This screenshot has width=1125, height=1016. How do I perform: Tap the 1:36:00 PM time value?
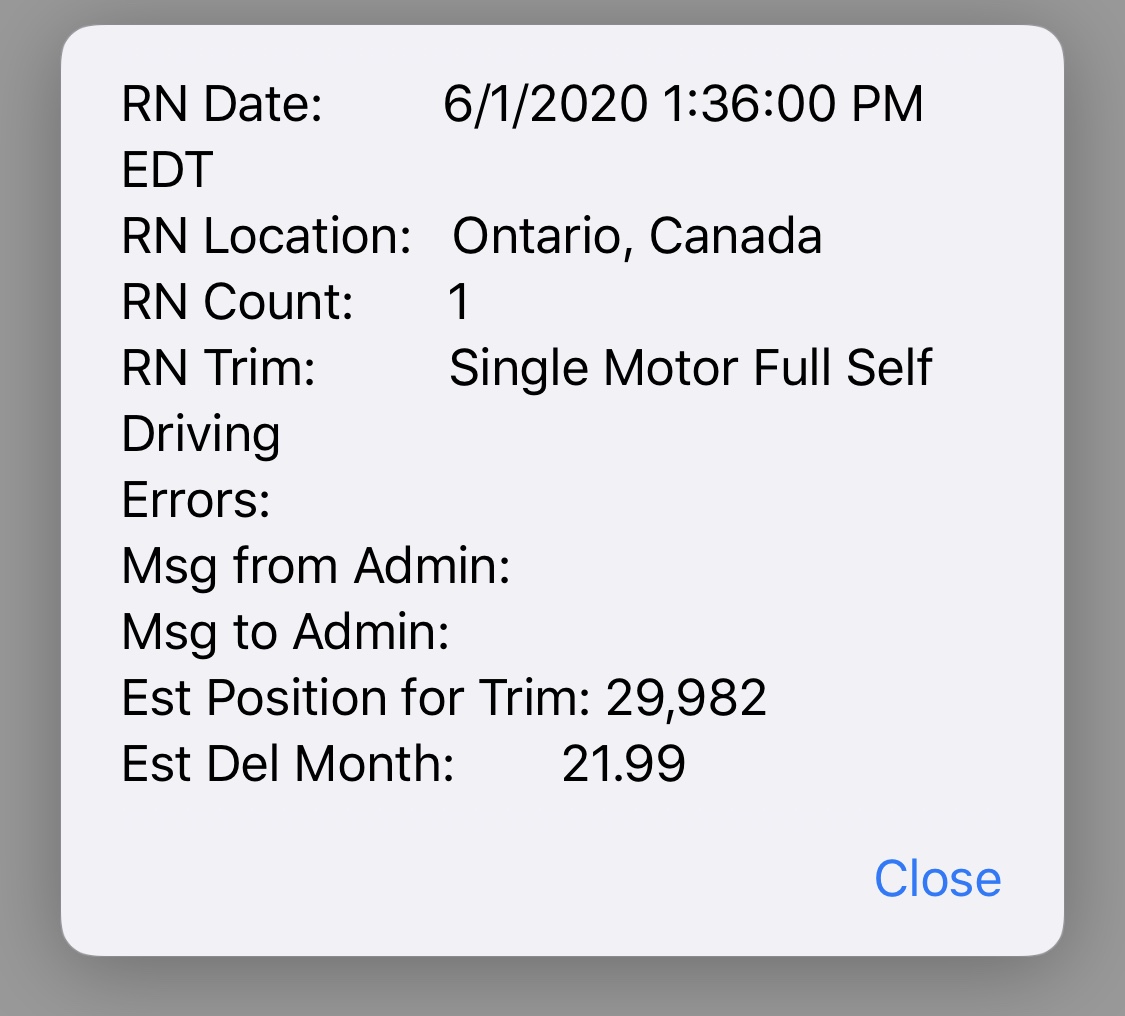coord(792,104)
